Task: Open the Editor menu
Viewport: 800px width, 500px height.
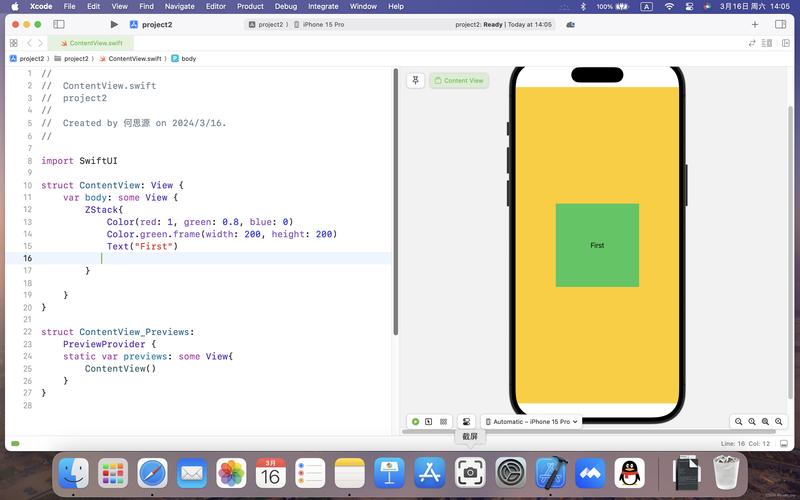Action: [215, 6]
